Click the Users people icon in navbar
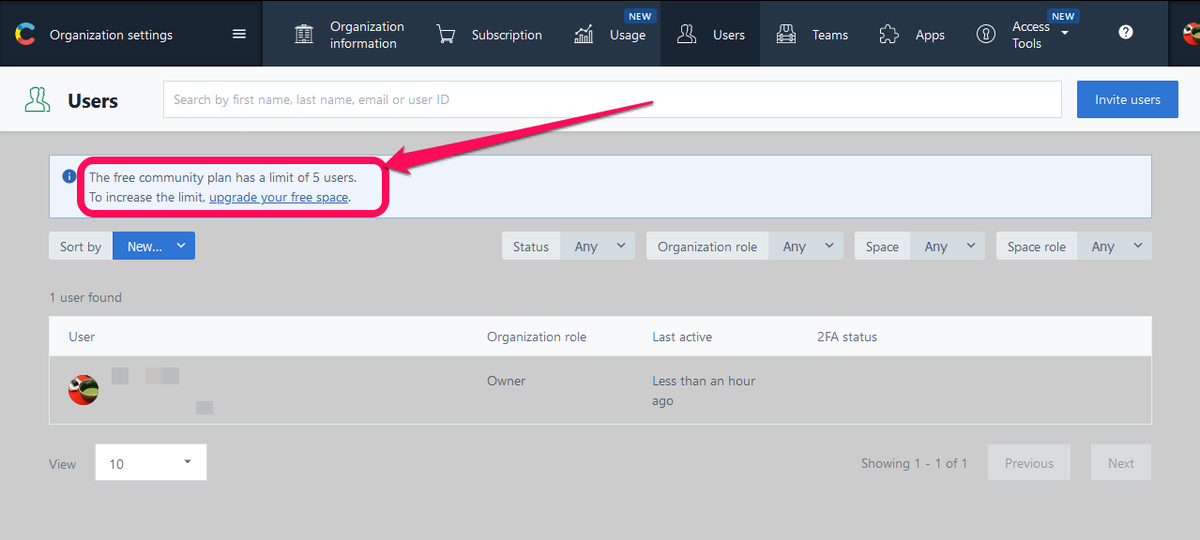1200x540 pixels. 687,34
